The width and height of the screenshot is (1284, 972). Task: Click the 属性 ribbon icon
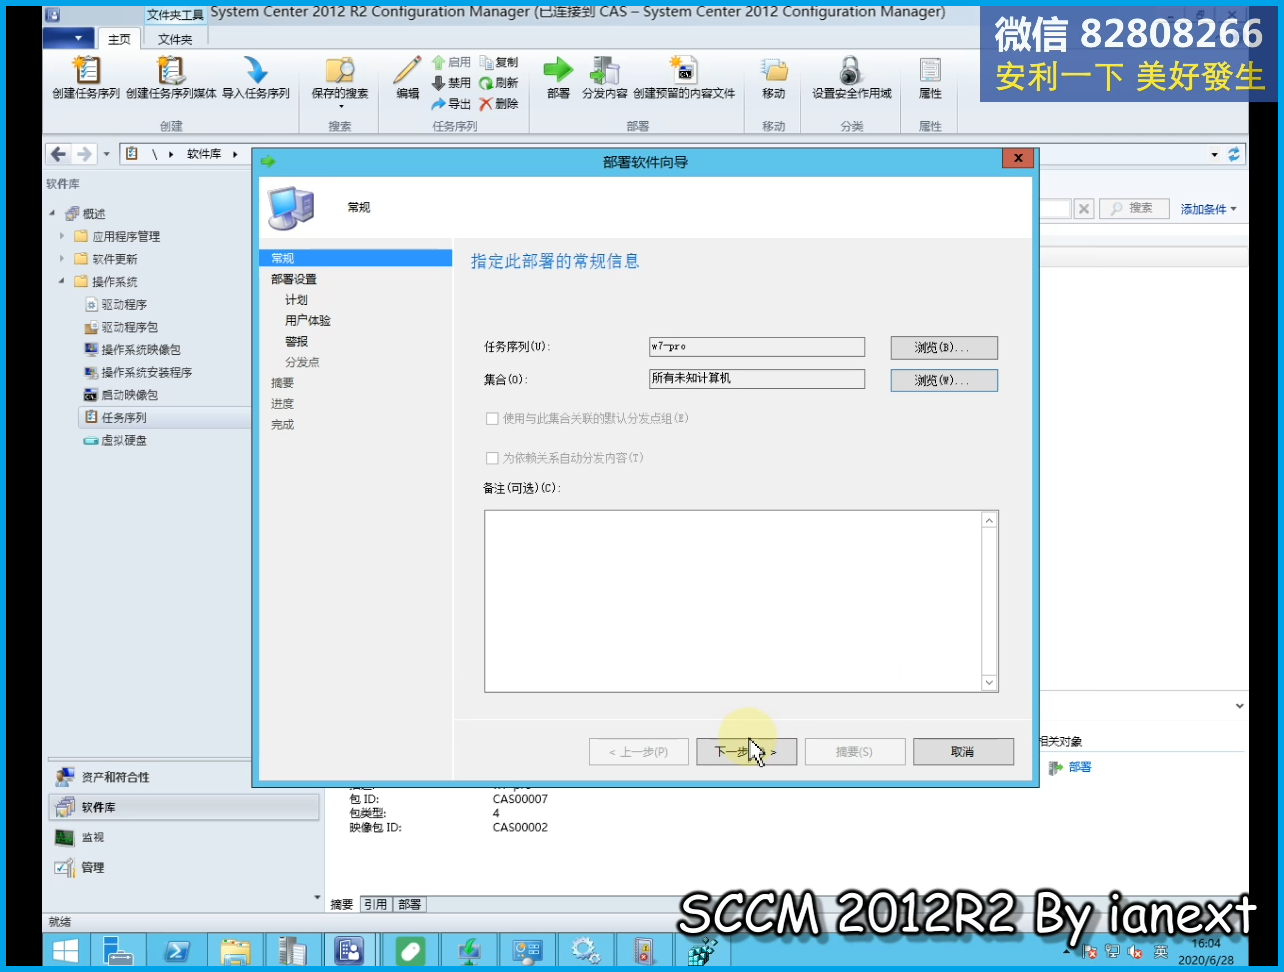tap(930, 70)
